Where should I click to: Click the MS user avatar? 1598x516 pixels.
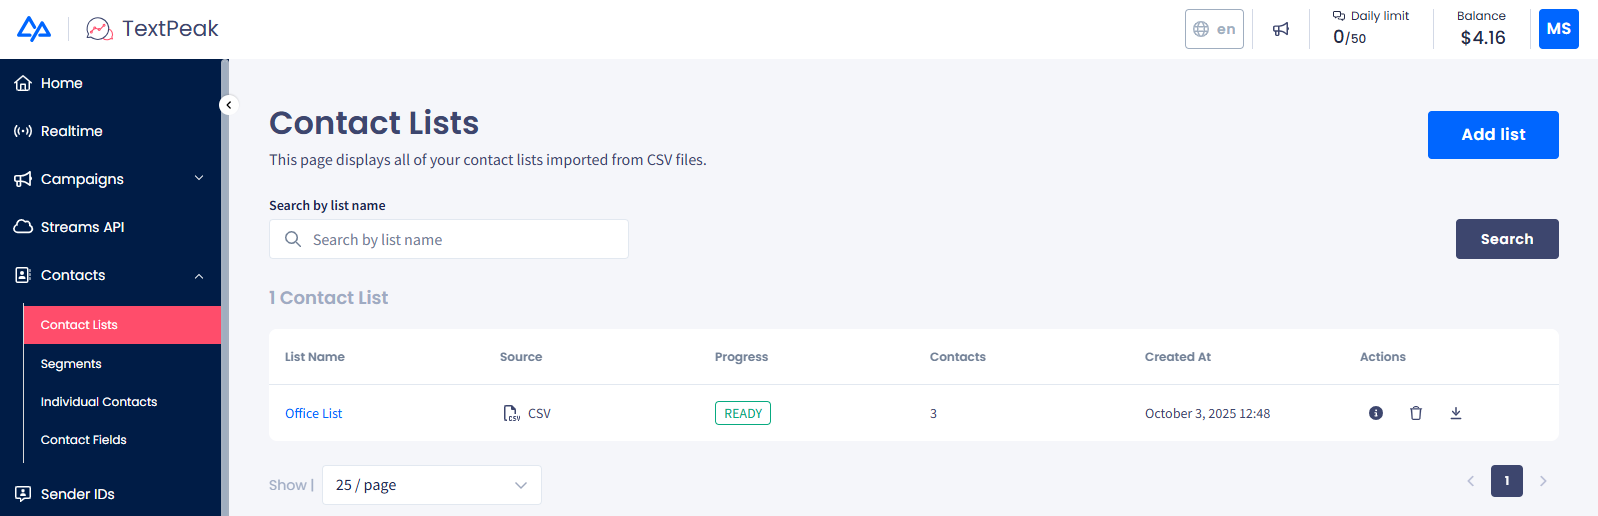point(1558,29)
